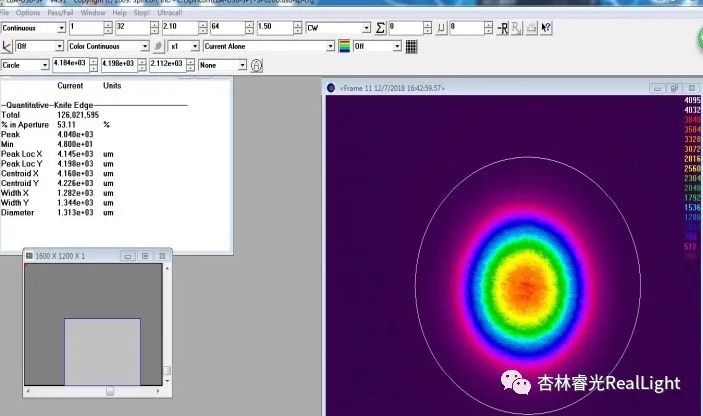Viewport: 703px width, 416px height.
Task: Click the beam axis icon beside Off
Action: (7, 46)
